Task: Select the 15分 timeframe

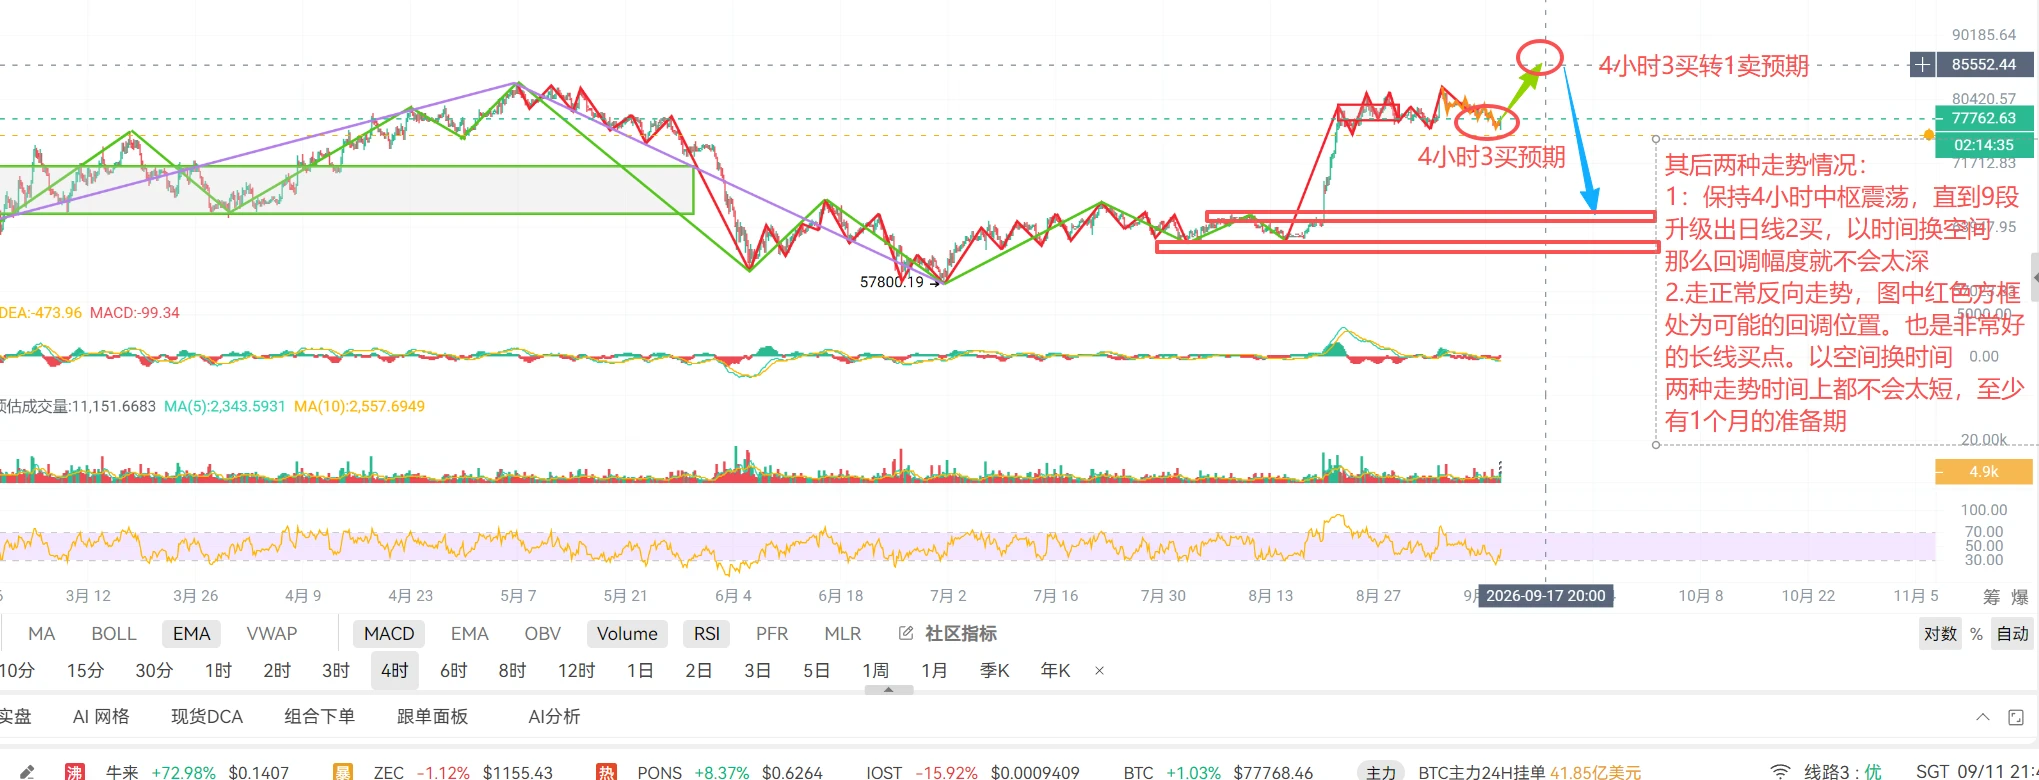Action: coord(85,671)
